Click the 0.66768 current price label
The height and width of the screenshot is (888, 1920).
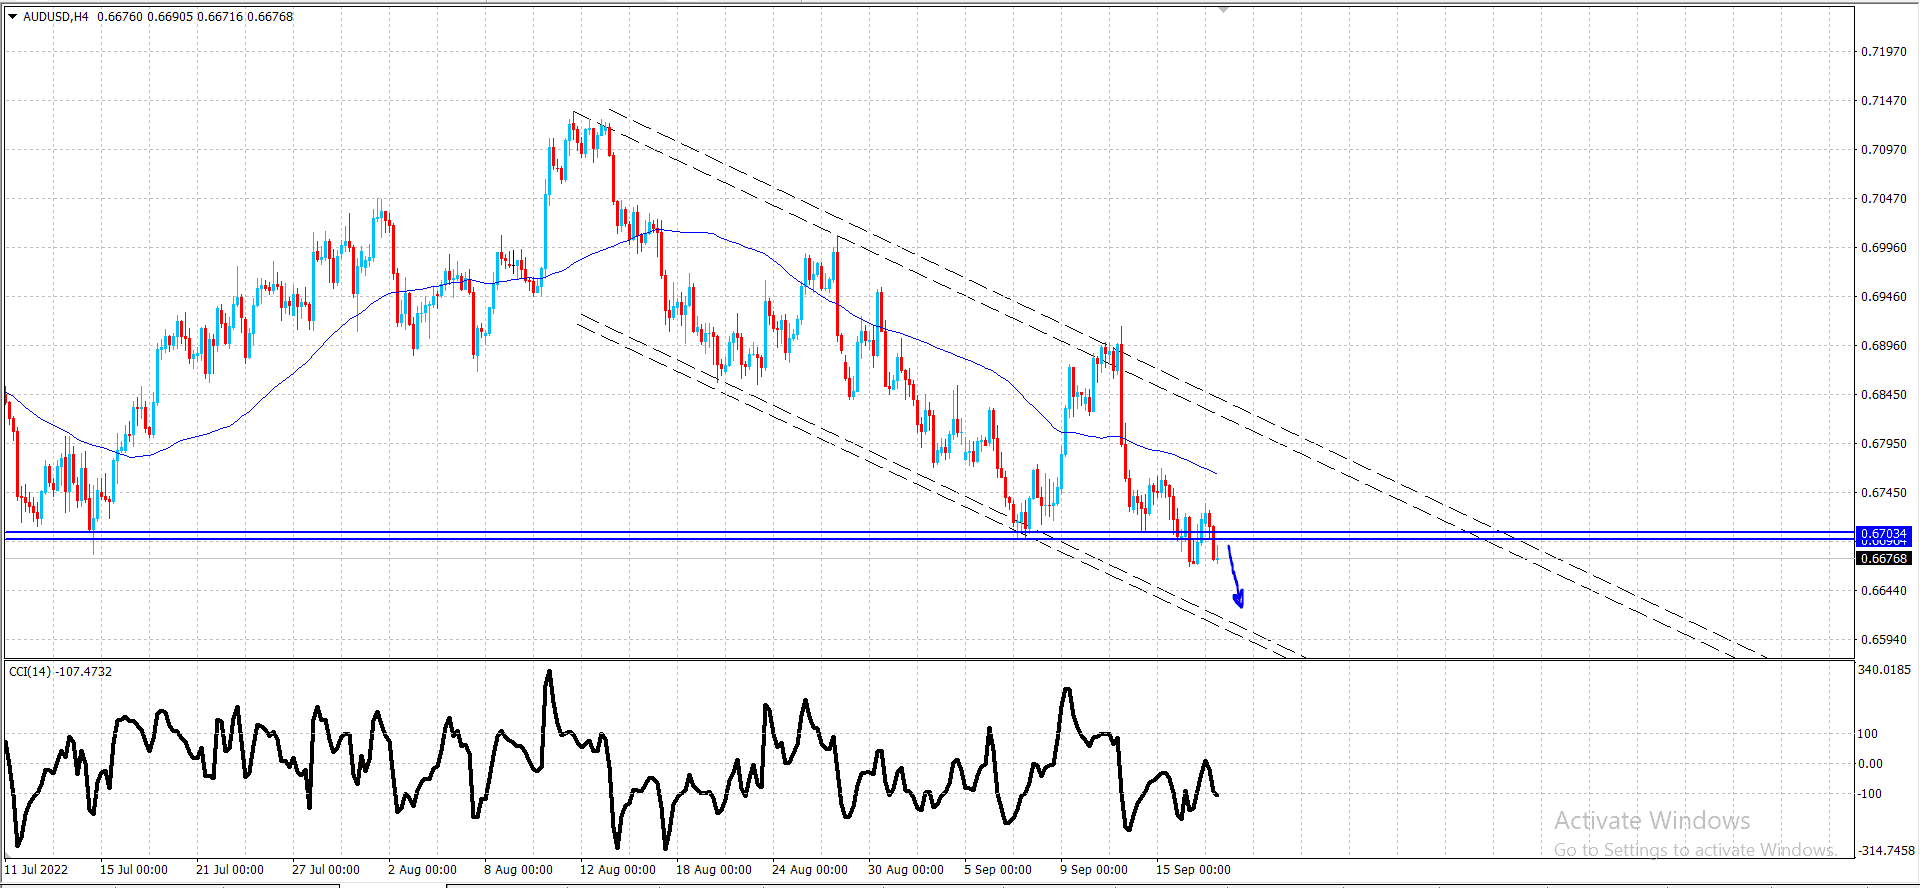1884,559
